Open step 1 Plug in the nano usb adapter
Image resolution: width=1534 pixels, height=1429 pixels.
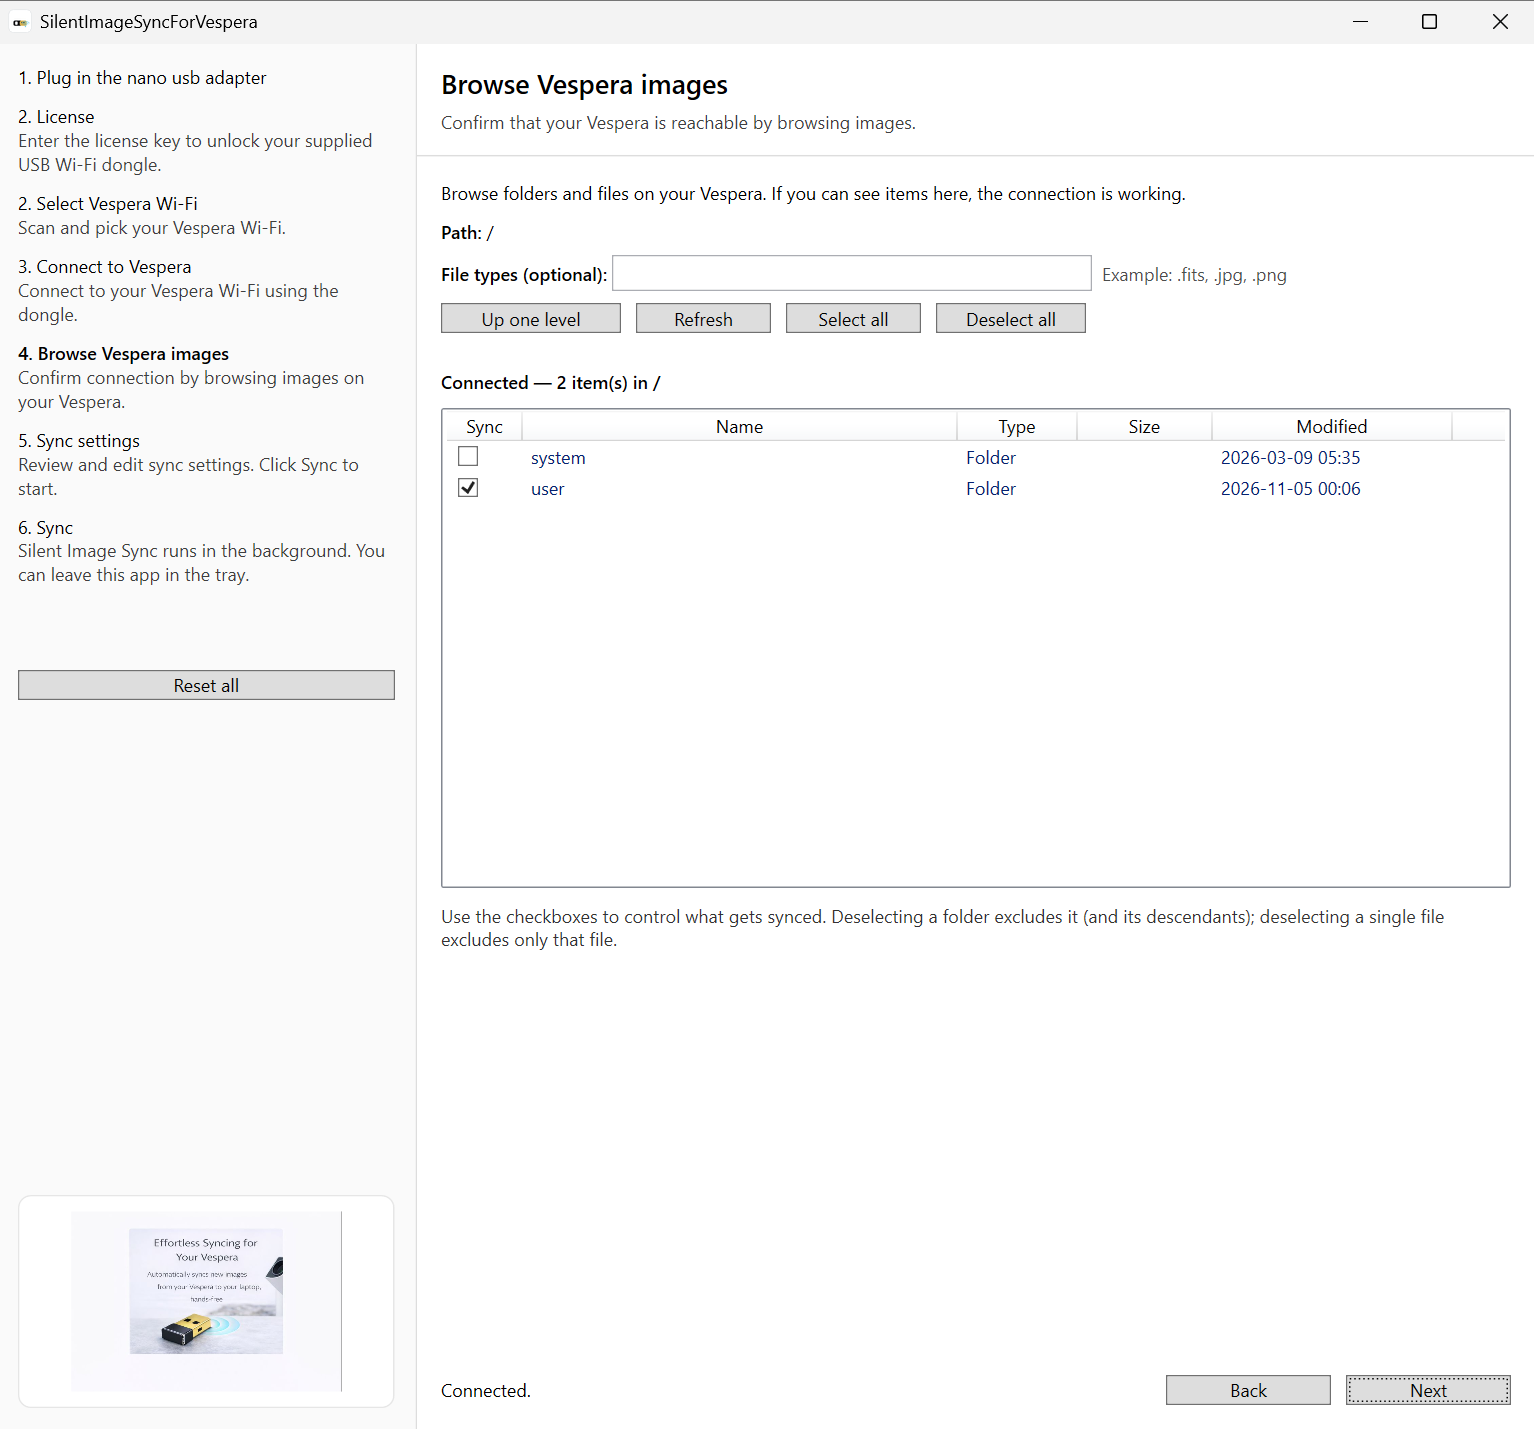142,78
